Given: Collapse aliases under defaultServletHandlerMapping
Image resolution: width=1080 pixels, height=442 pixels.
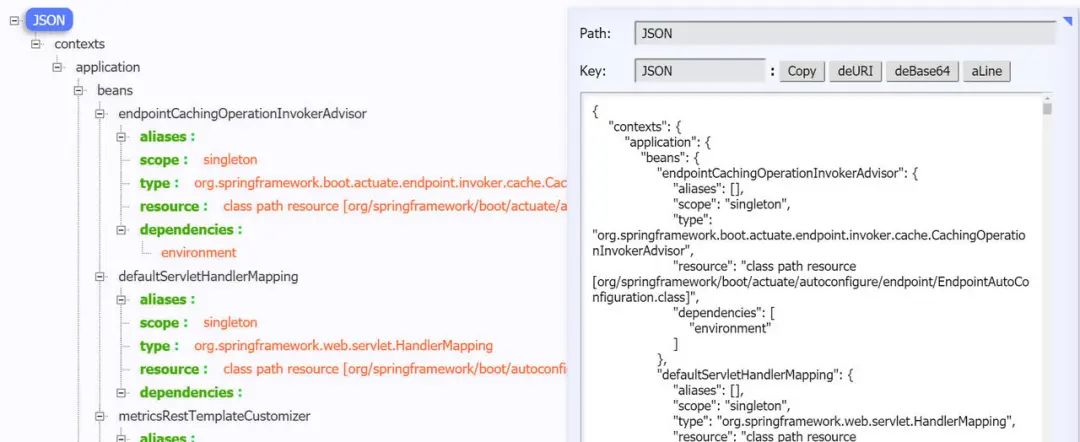Looking at the screenshot, I should point(122,300).
